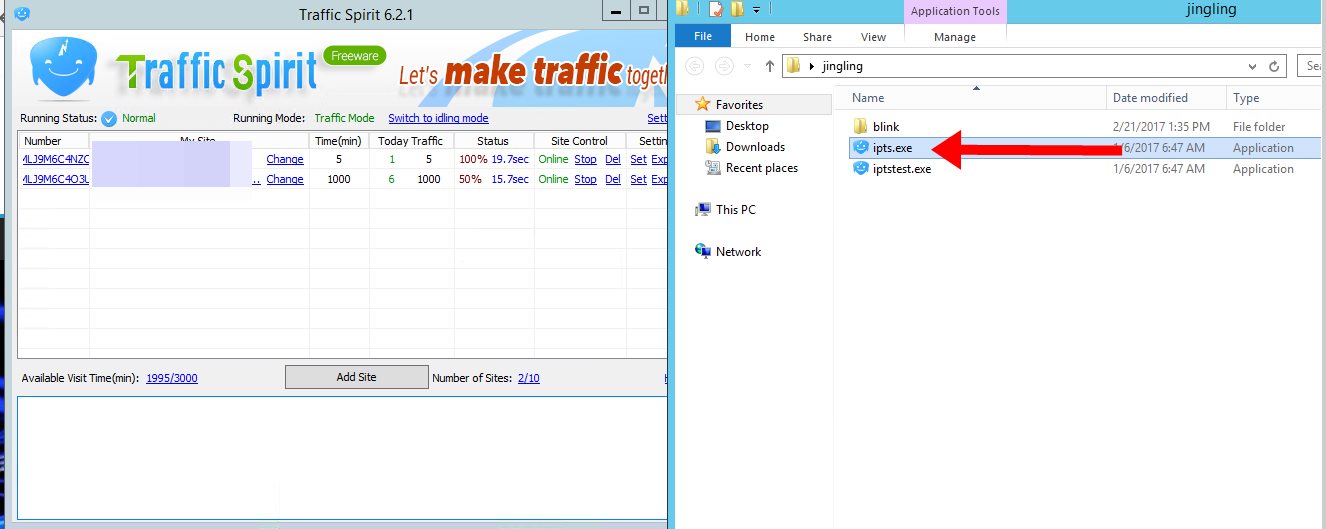Click Change link for the 4LJ9M6C4NZC site

tap(285, 159)
